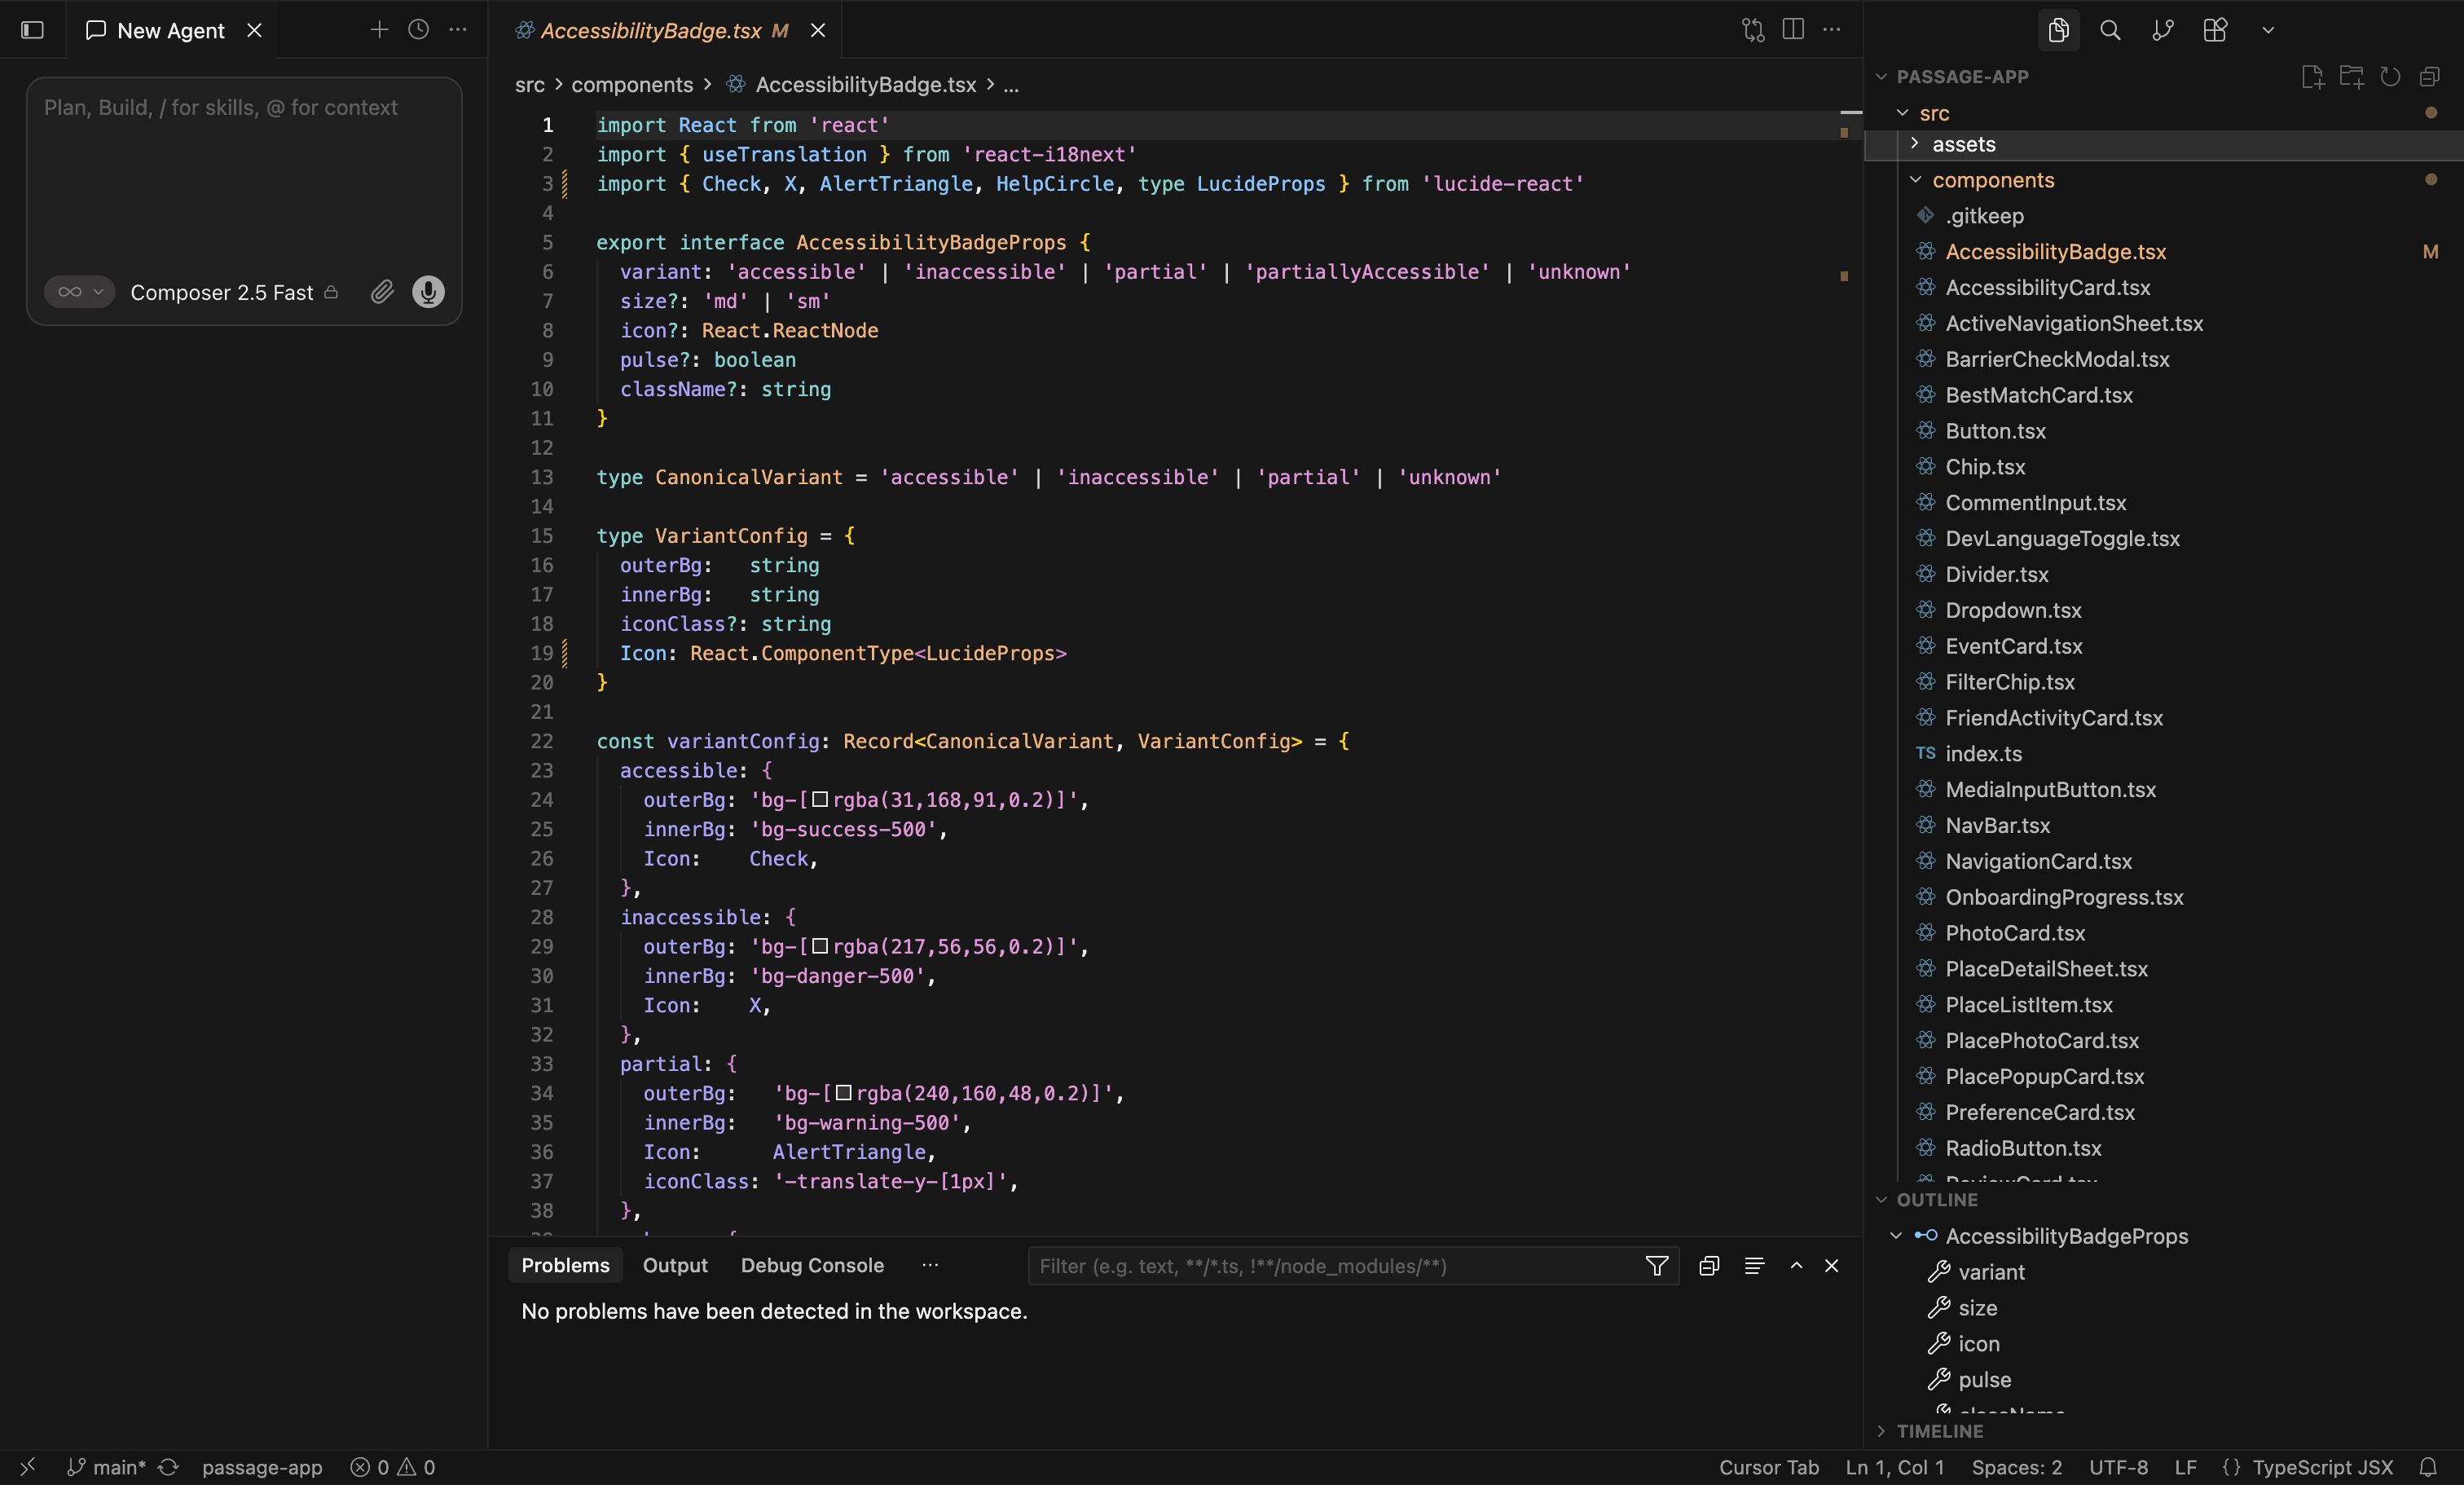Click the src breadcrumb
Screen dimensions: 2464x1485
(530, 85)
